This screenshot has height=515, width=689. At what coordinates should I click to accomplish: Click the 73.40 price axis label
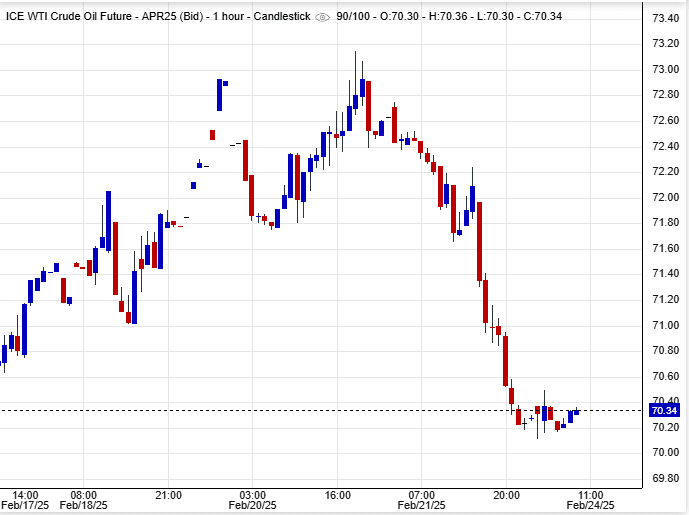[x=665, y=18]
